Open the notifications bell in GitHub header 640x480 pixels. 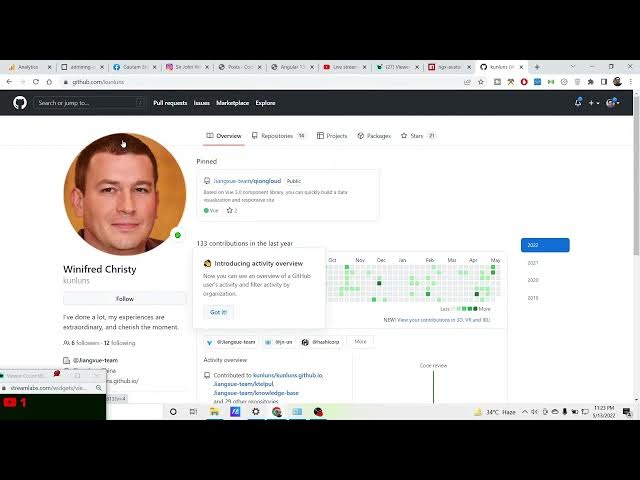point(578,103)
